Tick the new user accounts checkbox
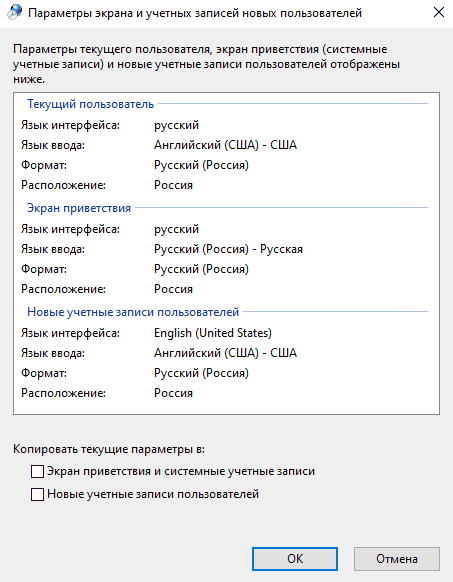Viewport: 453px width, 582px height. coord(38,494)
